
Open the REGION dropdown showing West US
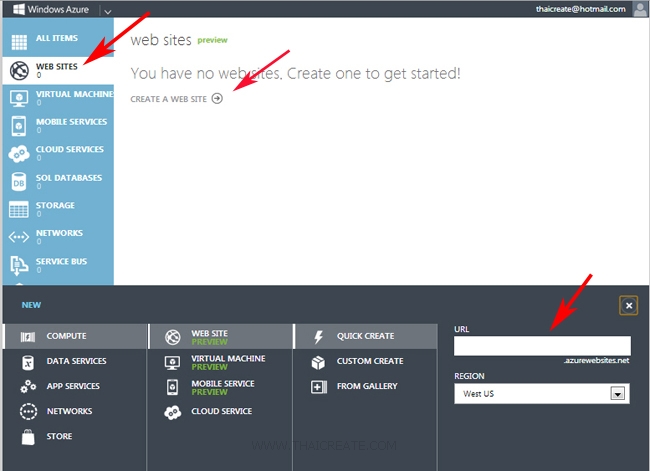click(542, 393)
